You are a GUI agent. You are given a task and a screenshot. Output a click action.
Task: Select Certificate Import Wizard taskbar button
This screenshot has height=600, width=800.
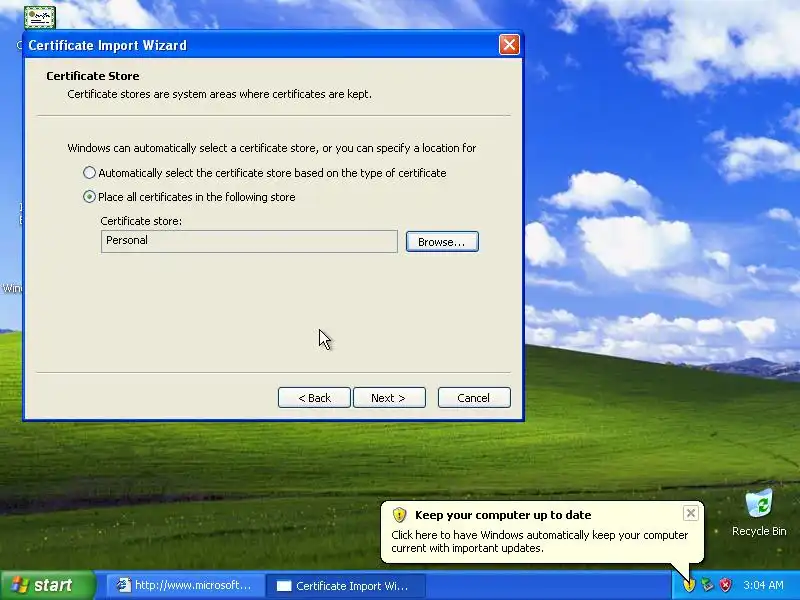(346, 586)
